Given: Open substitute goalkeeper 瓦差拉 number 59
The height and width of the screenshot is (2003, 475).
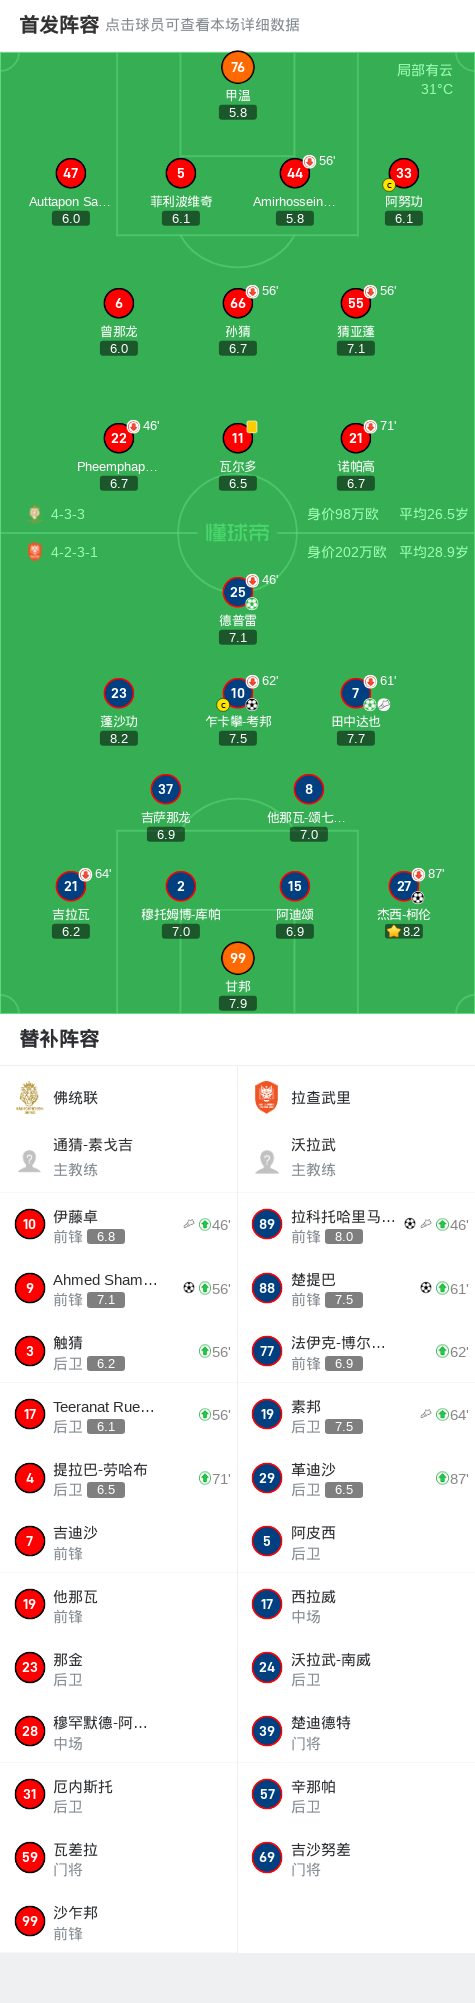Looking at the screenshot, I should click(118, 1858).
